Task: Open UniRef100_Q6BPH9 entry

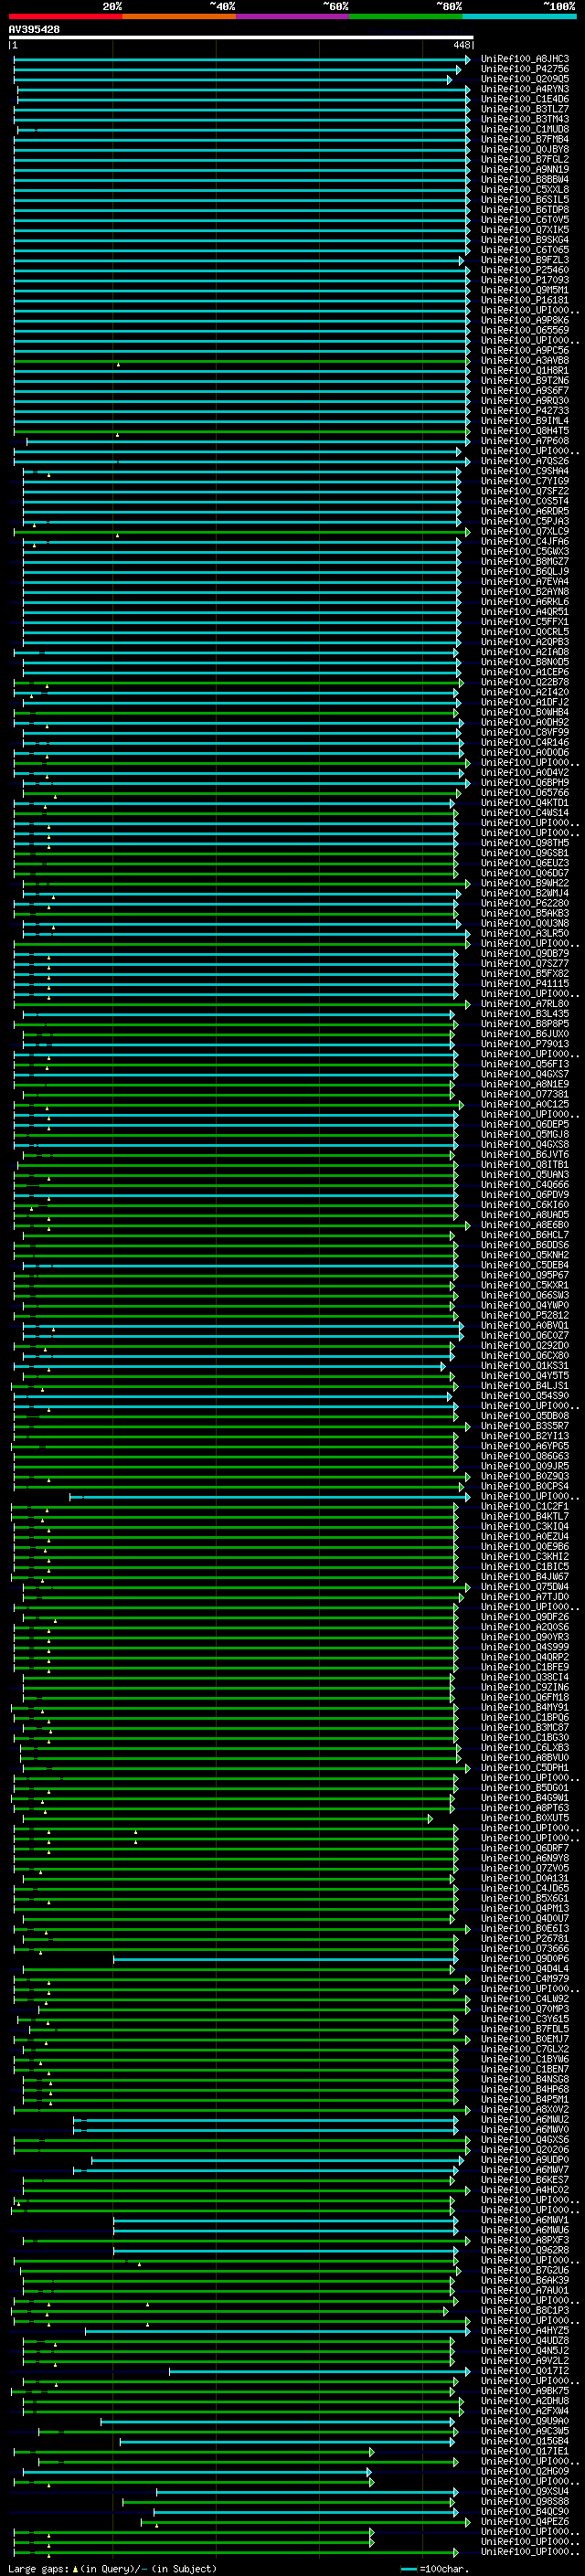Action: (x=525, y=783)
